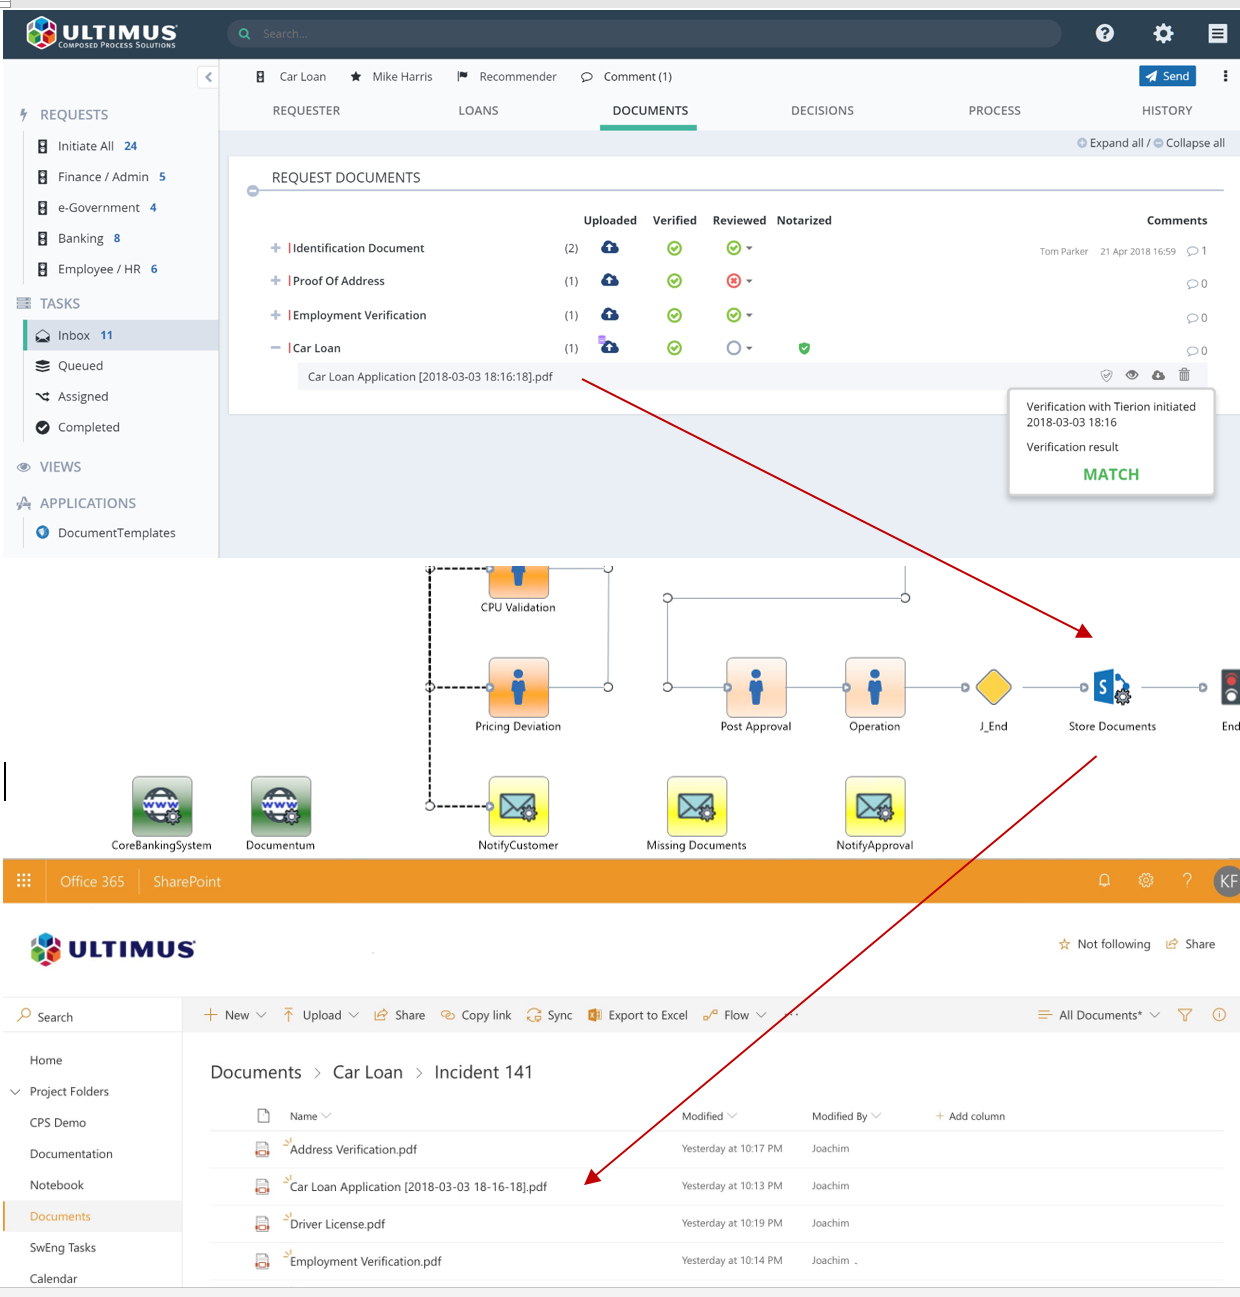
Task: Open the DECISIONS tab
Action: [822, 111]
